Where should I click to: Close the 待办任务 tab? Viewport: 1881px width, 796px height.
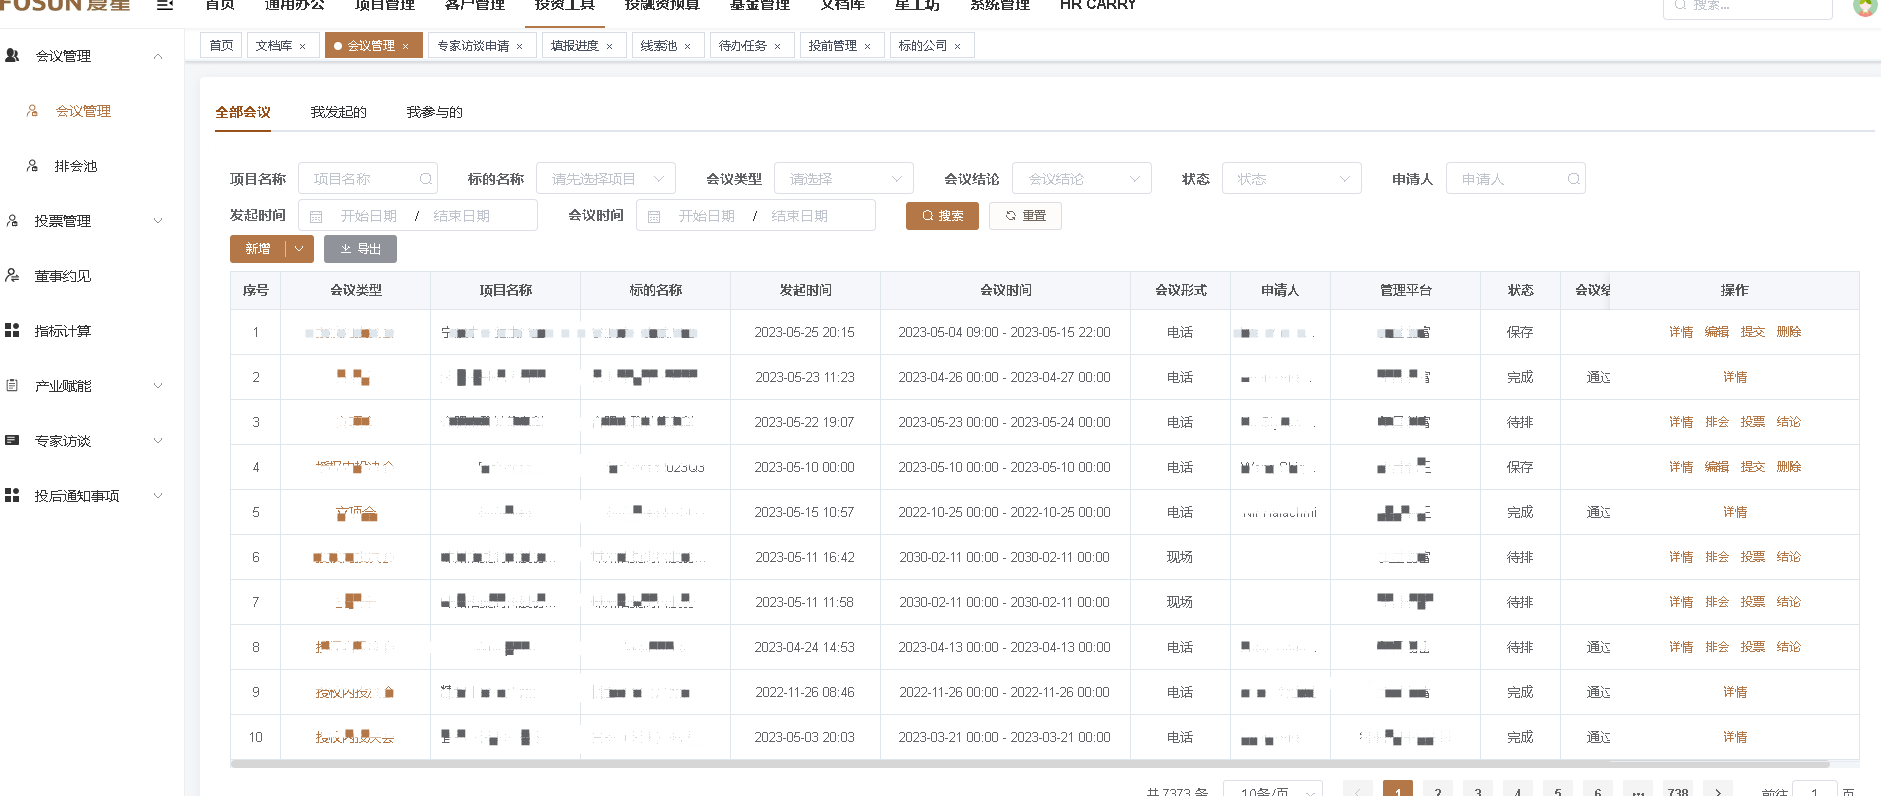tap(777, 46)
